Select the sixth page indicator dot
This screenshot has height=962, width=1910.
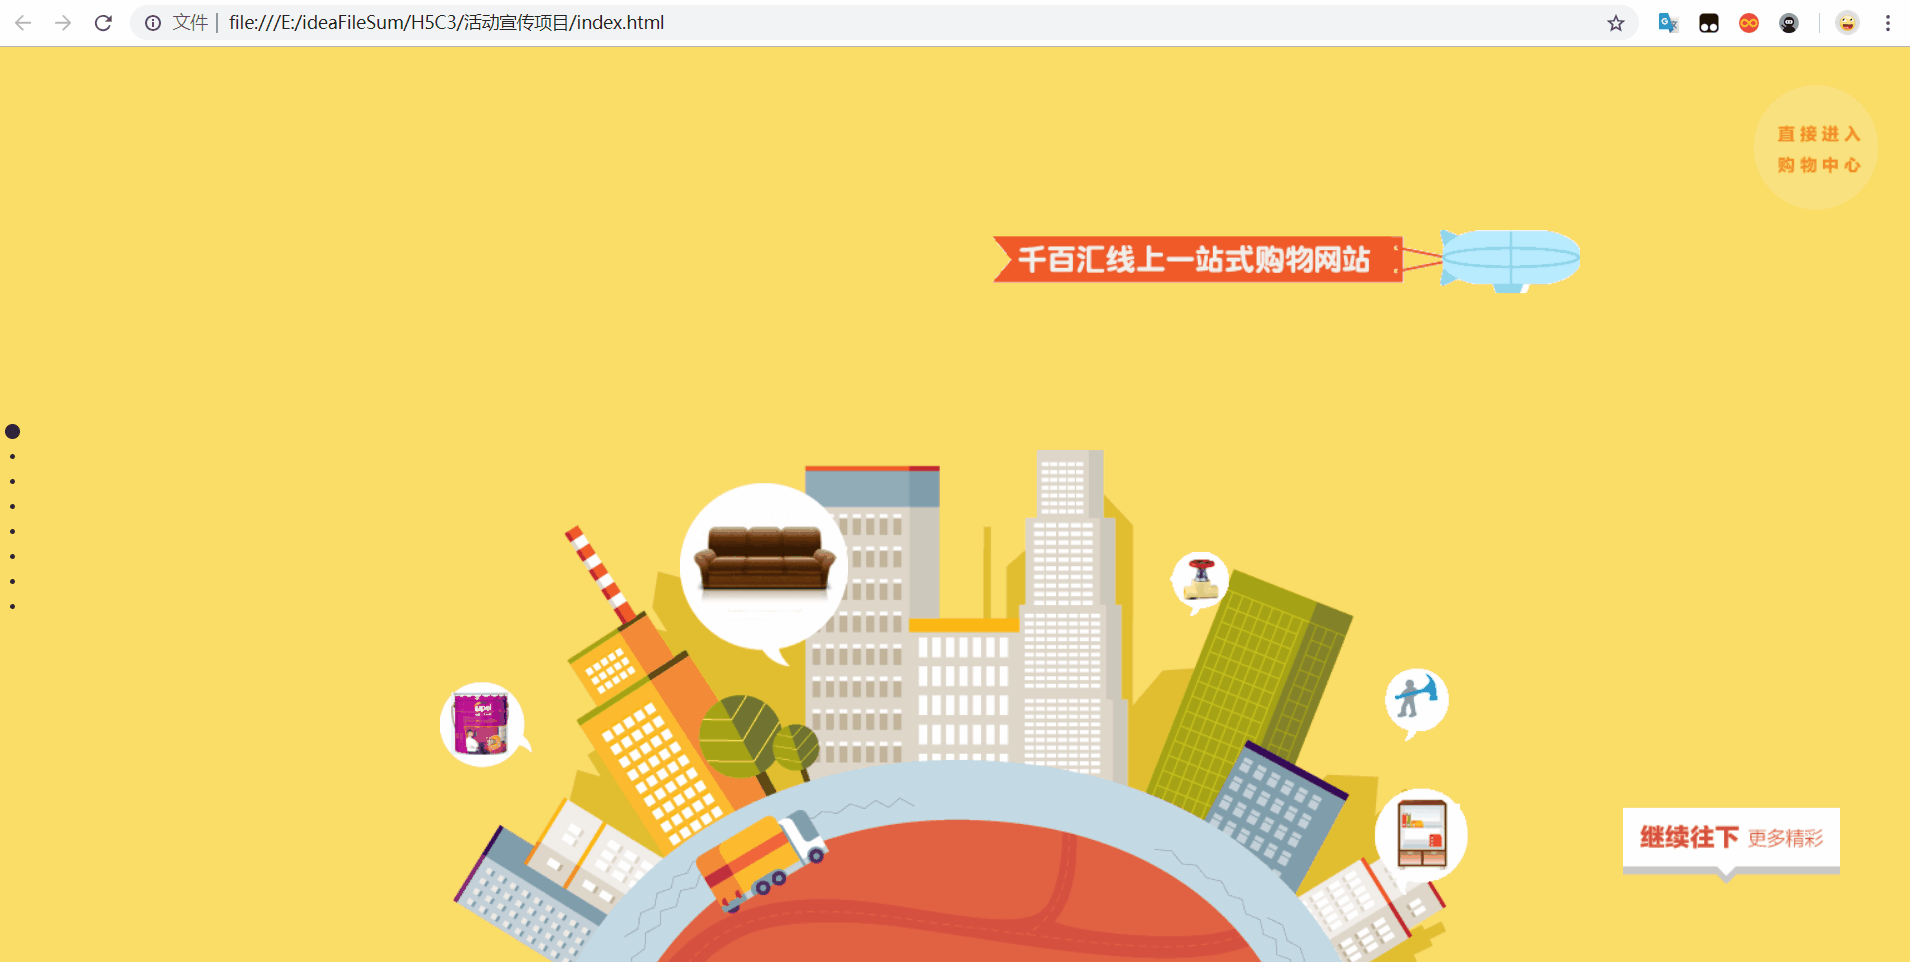coord(12,556)
